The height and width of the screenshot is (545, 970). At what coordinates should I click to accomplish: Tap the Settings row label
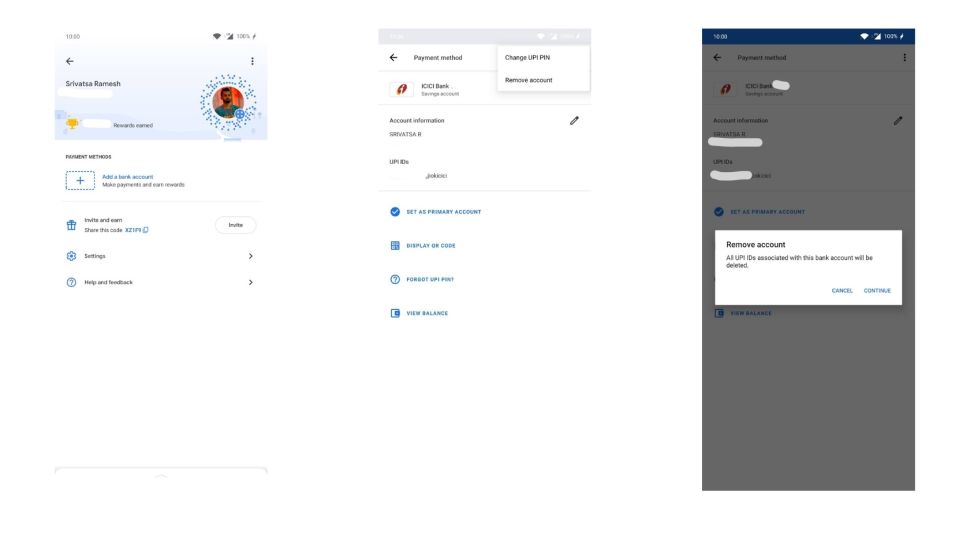pyautogui.click(x=95, y=256)
